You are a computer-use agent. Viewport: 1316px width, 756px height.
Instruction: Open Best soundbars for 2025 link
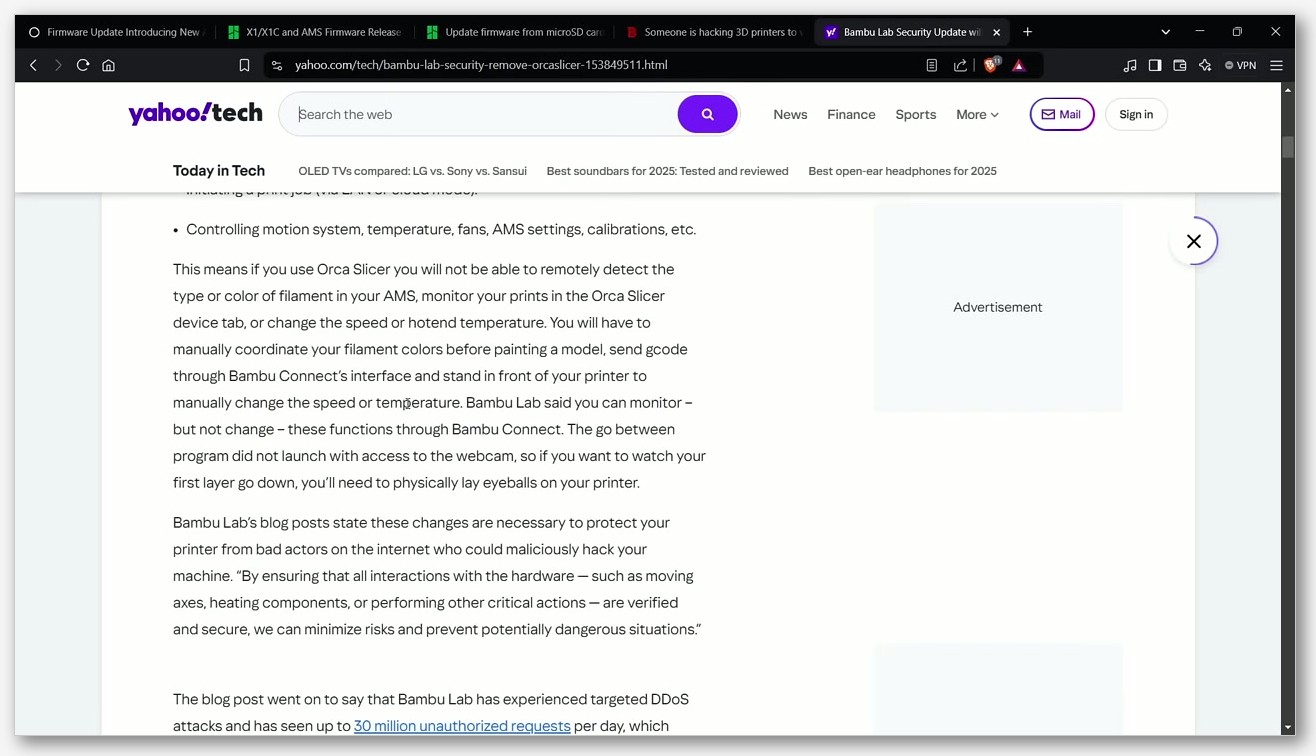667,171
